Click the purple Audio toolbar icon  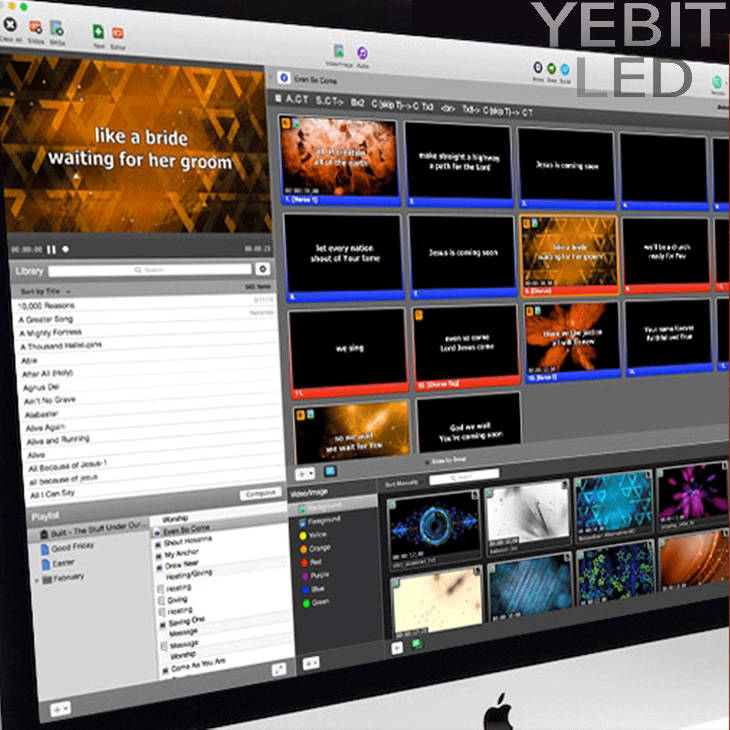point(363,53)
